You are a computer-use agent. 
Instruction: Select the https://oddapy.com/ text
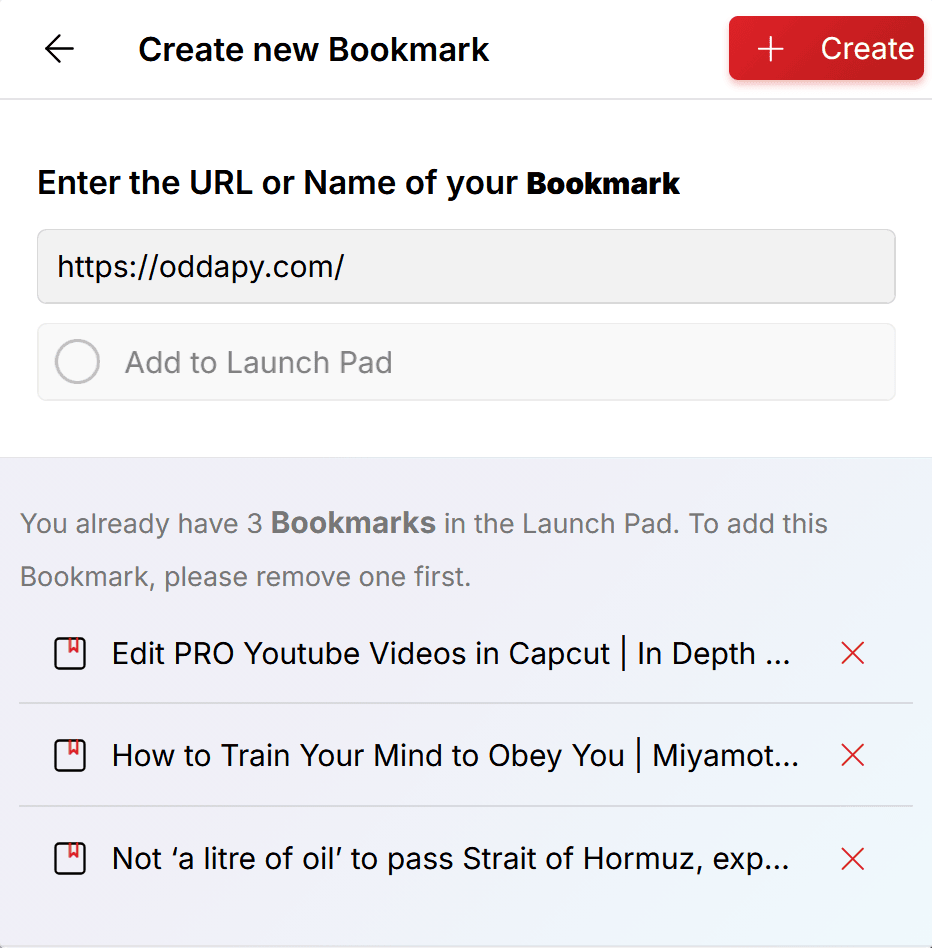pyautogui.click(x=201, y=267)
